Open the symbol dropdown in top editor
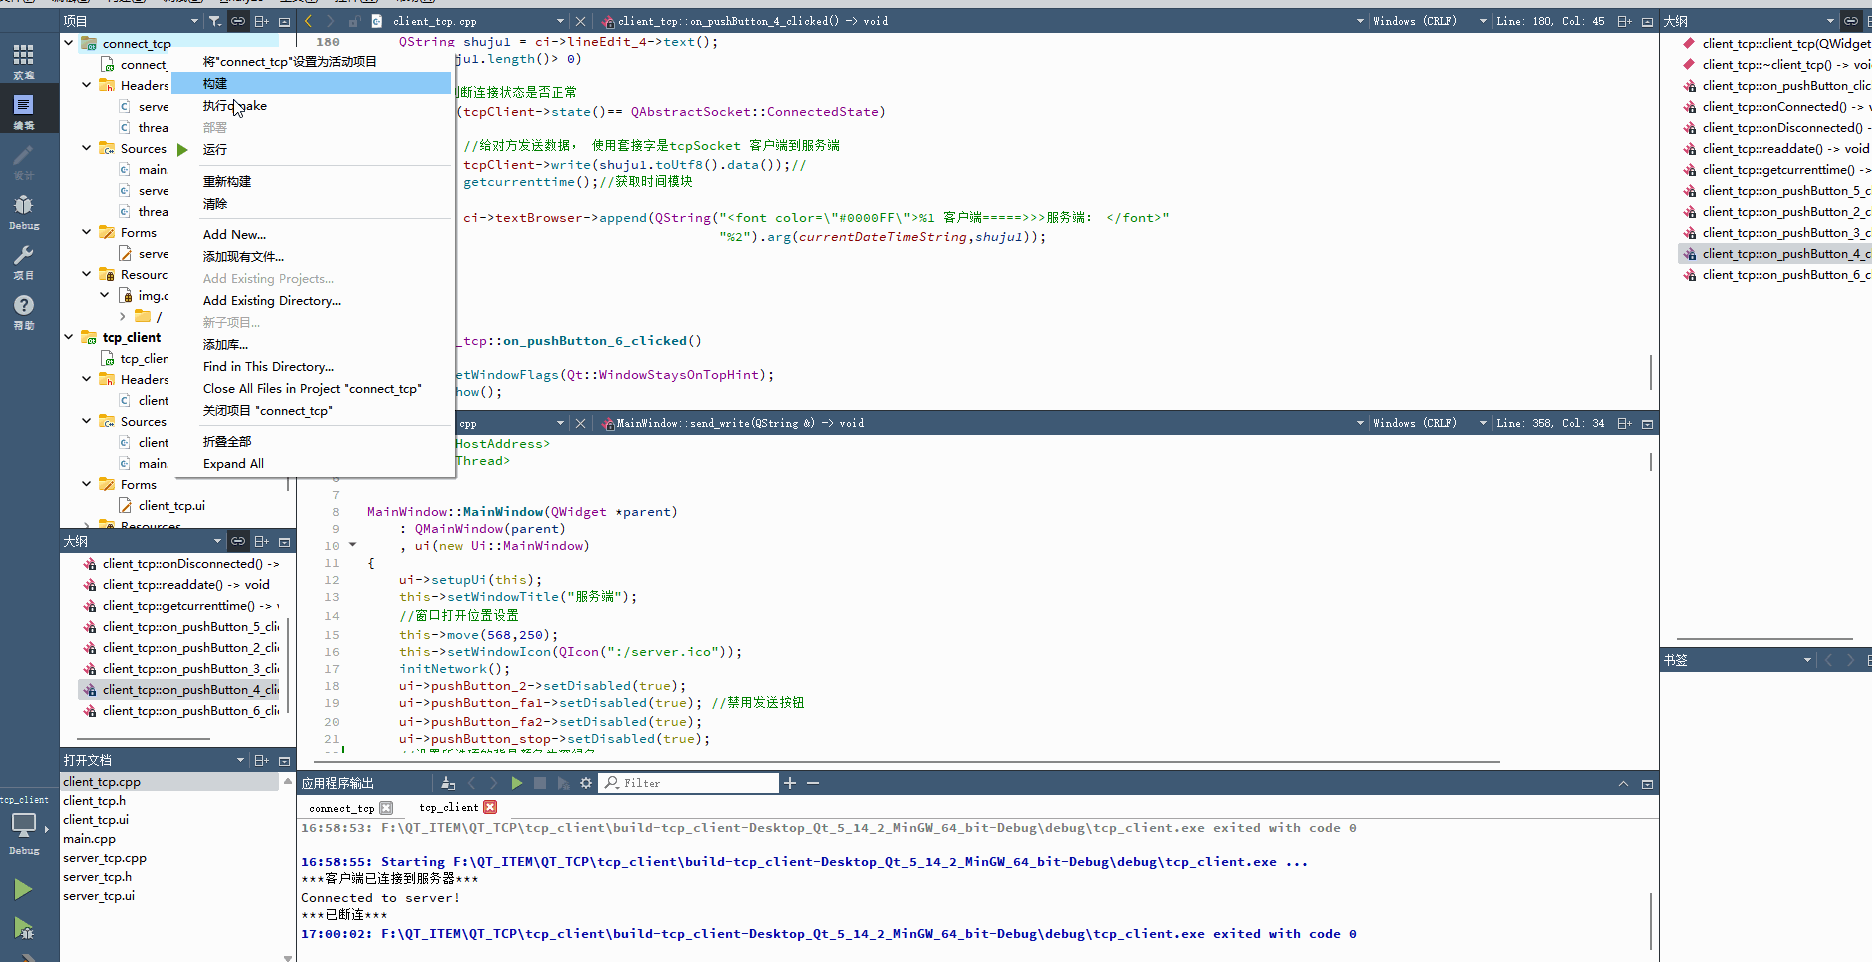 pos(1360,21)
